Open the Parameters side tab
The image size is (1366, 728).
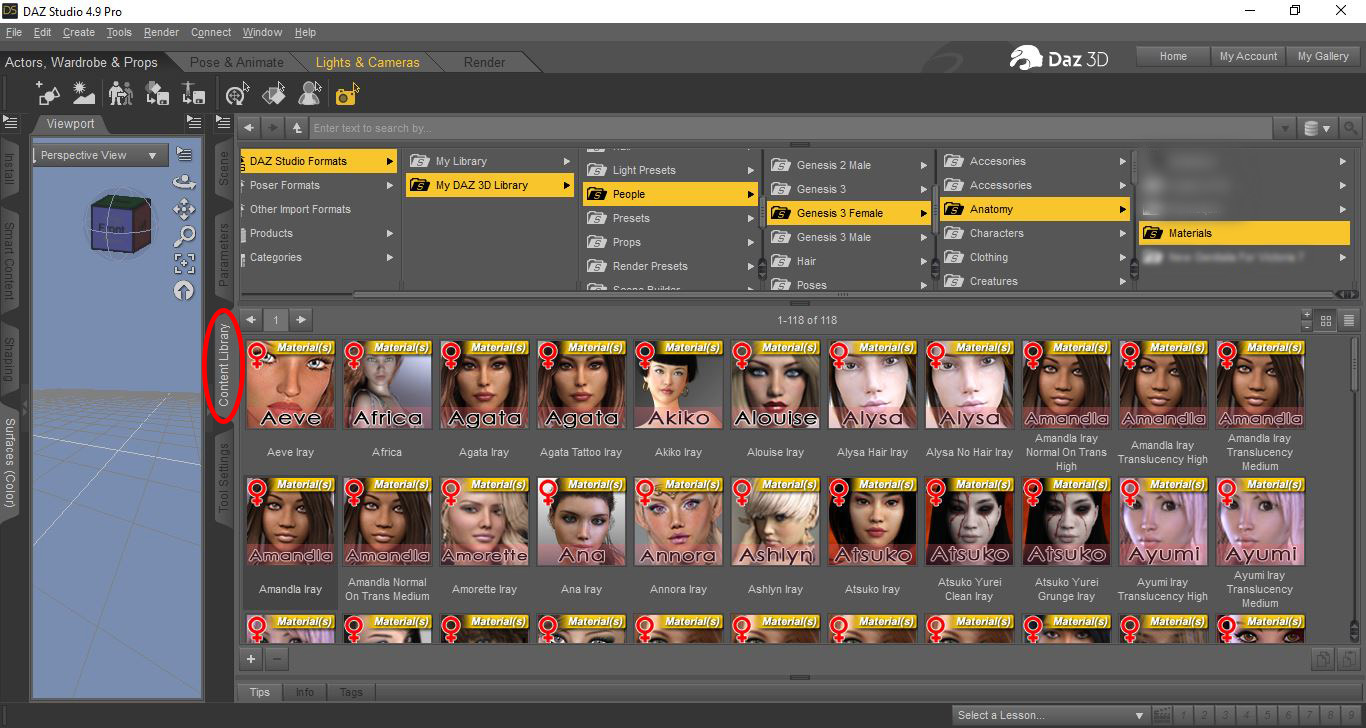pyautogui.click(x=224, y=254)
